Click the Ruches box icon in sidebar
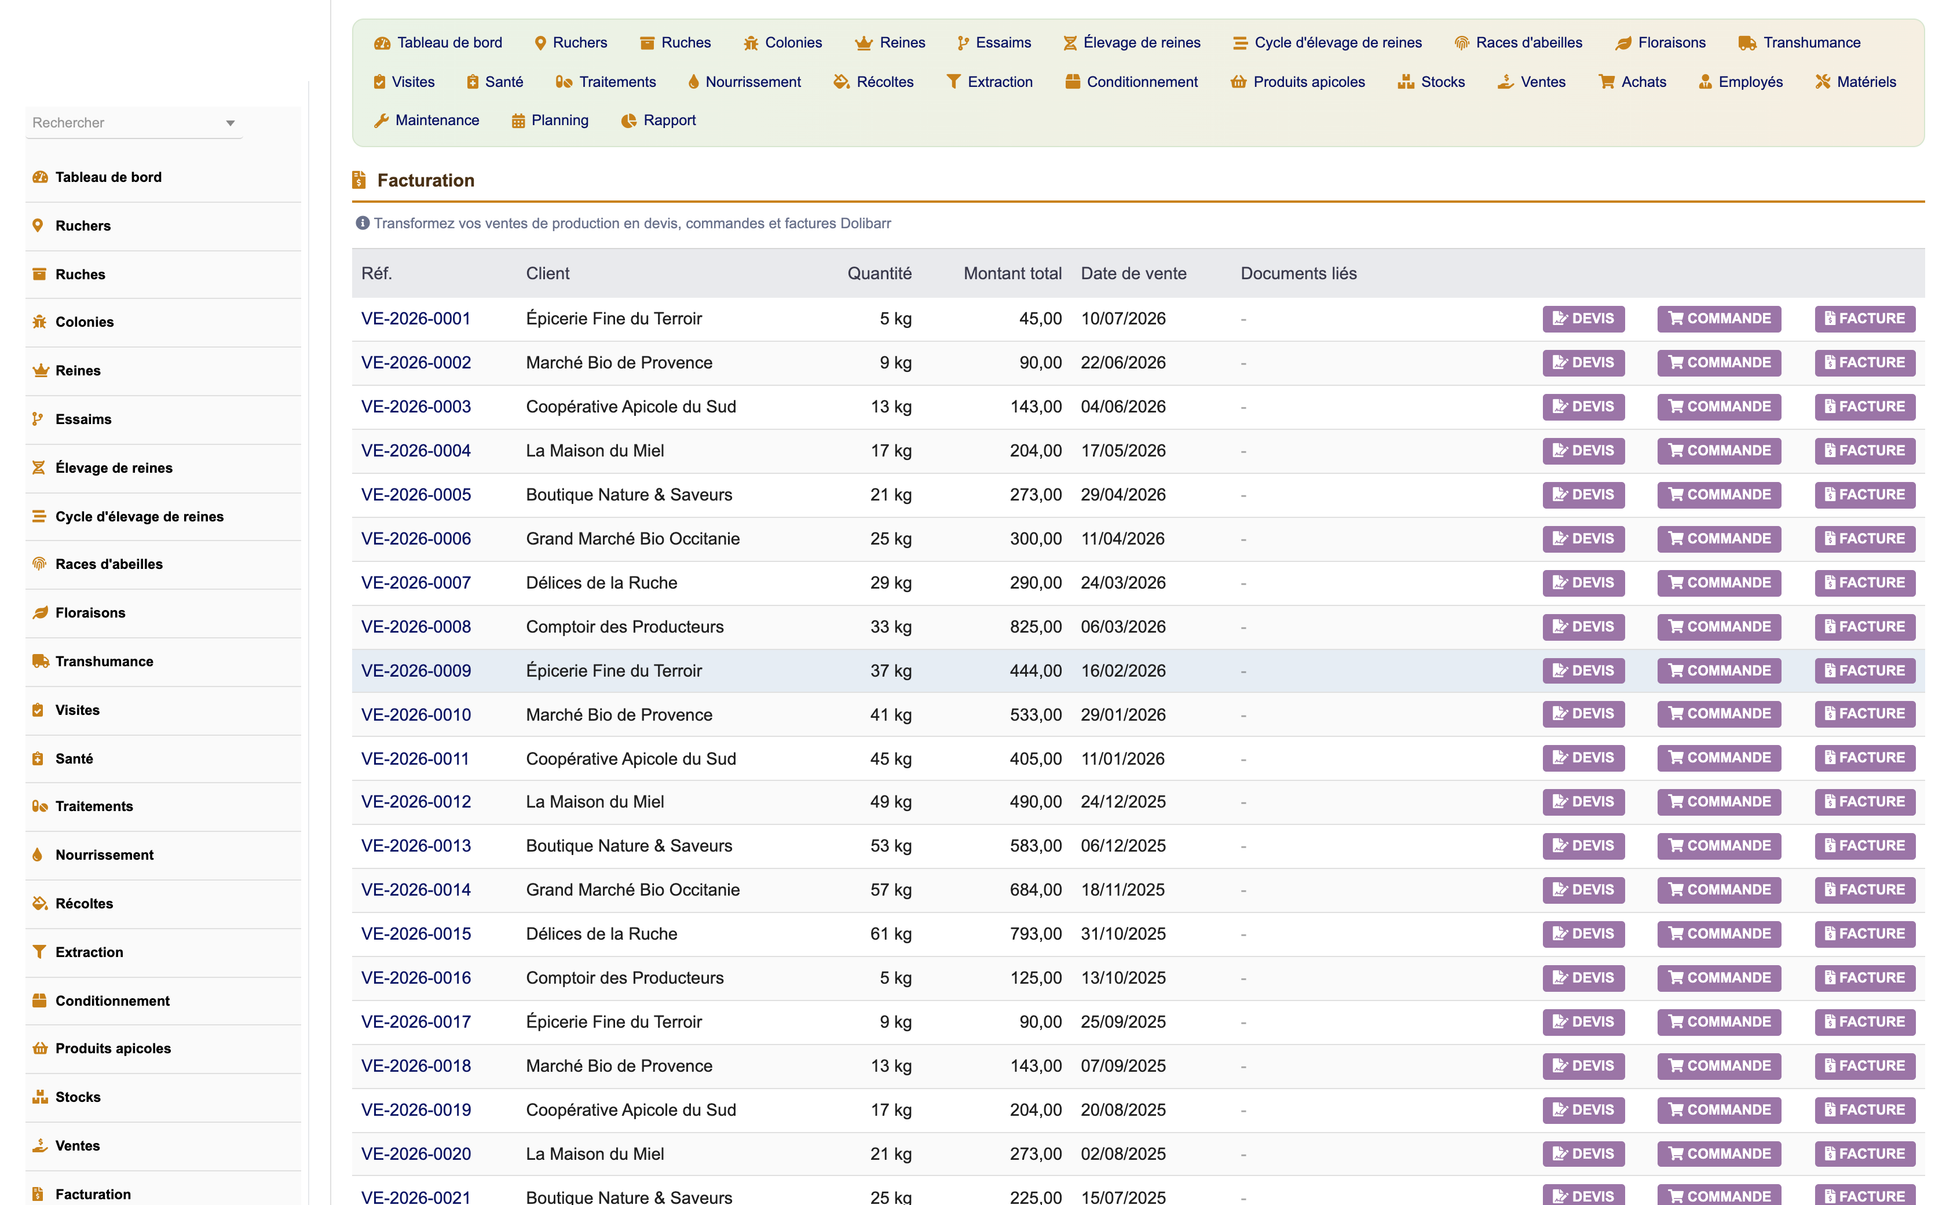This screenshot has width=1946, height=1205. tap(39, 274)
